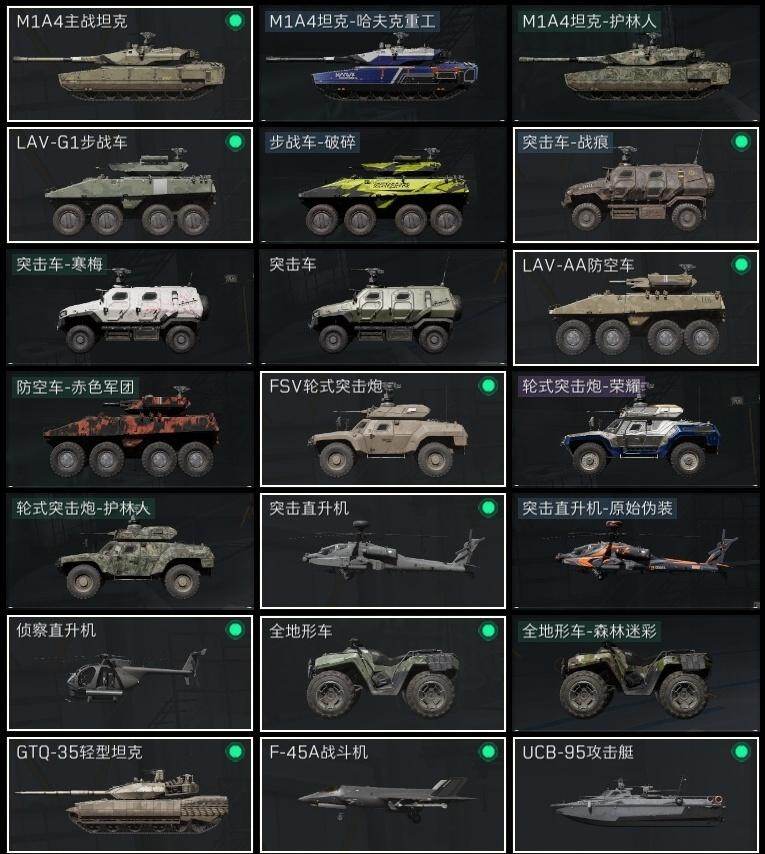765x854 pixels.
Task: Click the F-45A战斗机 fighter jet image
Action: pyautogui.click(x=388, y=798)
